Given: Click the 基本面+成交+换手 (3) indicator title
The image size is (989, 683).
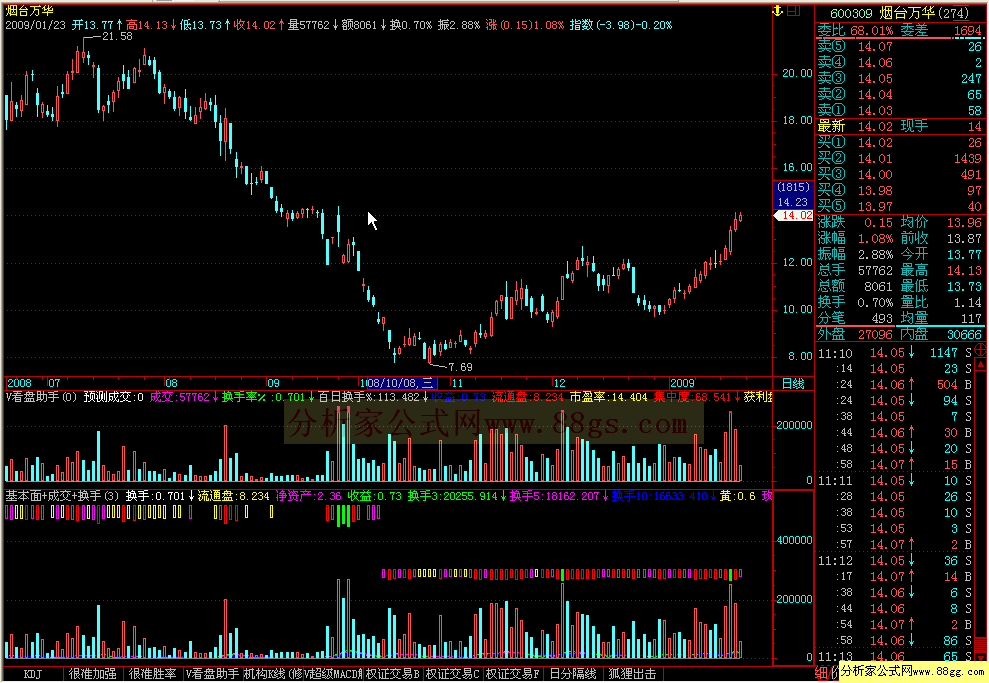Looking at the screenshot, I should 62,496.
